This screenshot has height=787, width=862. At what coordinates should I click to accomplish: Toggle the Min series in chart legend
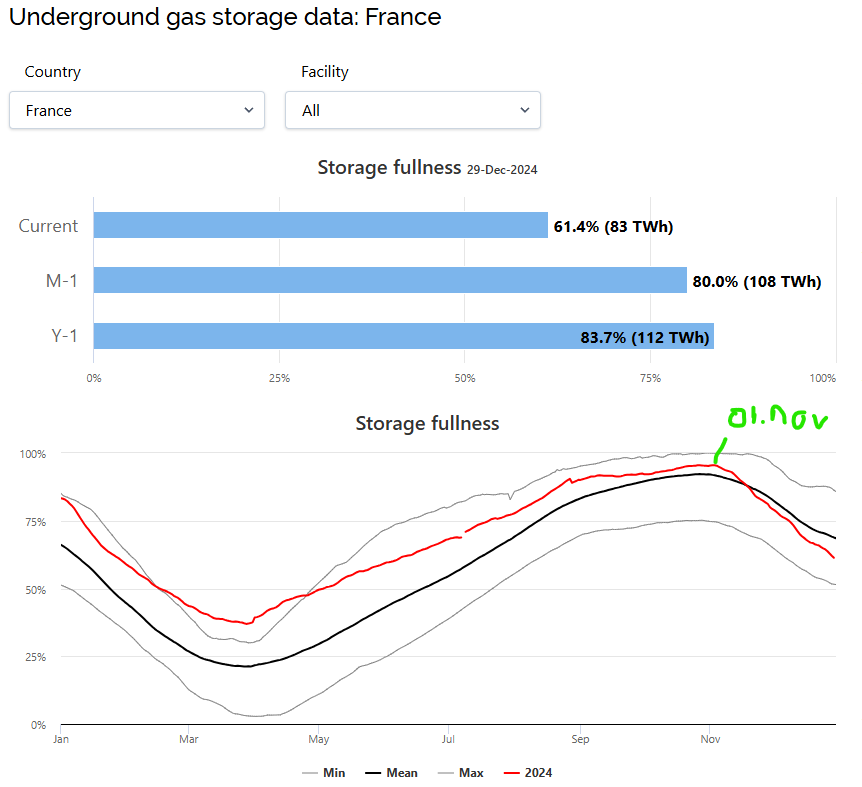tap(333, 773)
